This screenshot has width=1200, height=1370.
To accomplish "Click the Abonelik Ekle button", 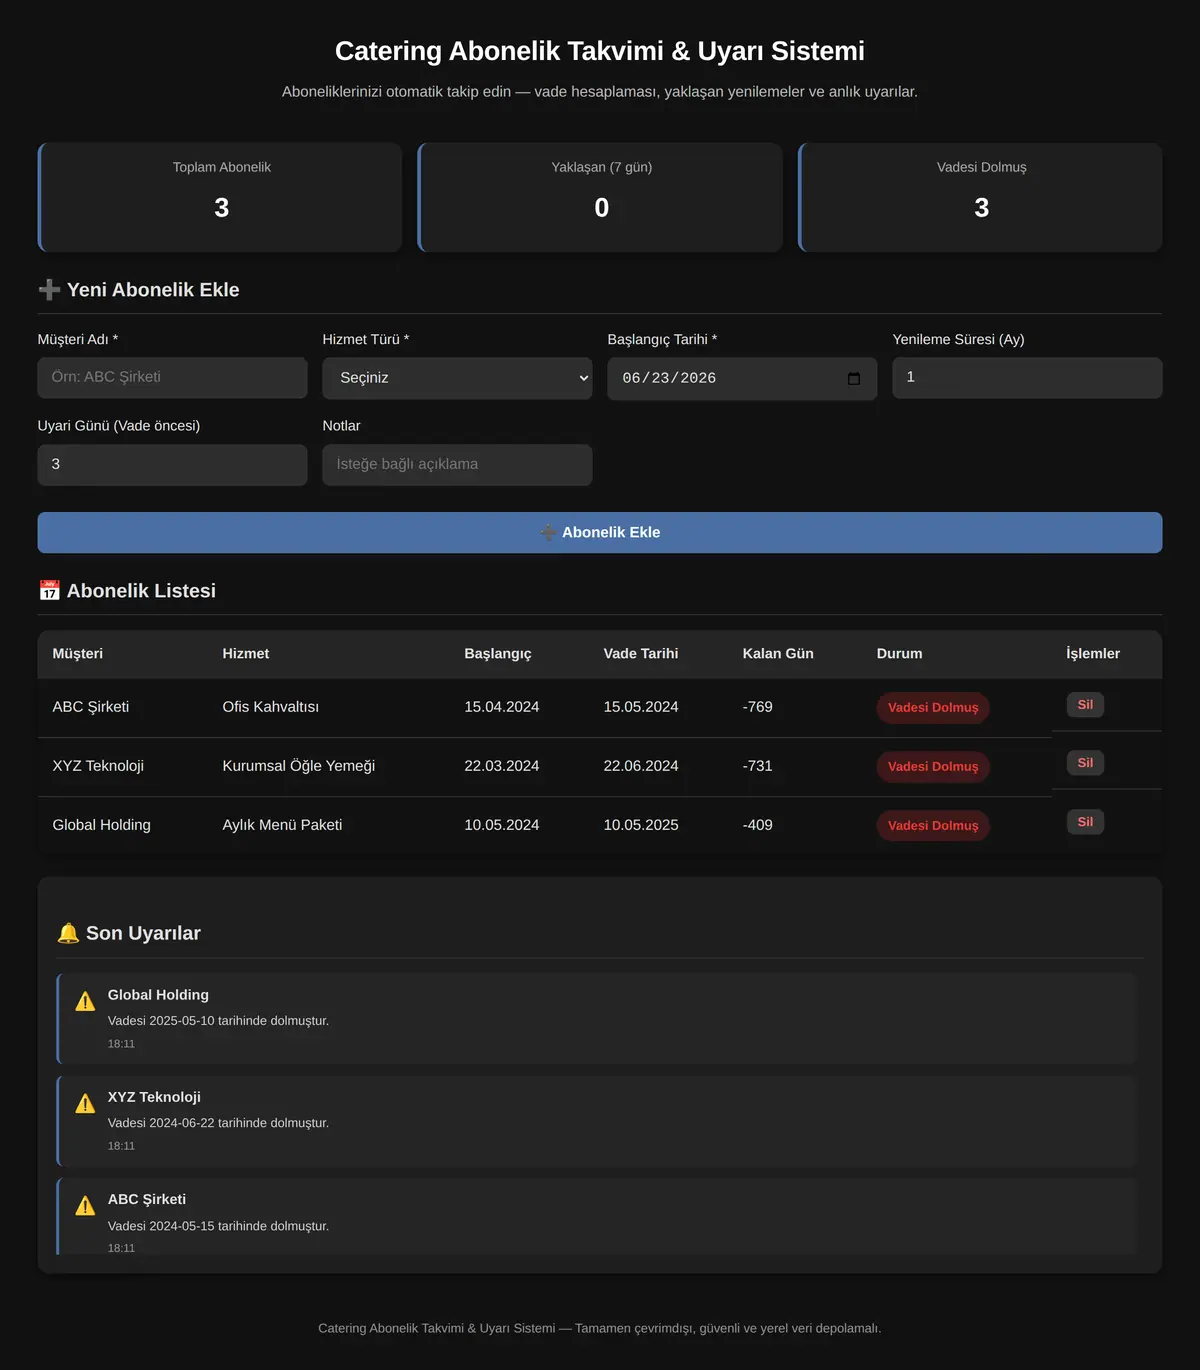I will tap(600, 533).
